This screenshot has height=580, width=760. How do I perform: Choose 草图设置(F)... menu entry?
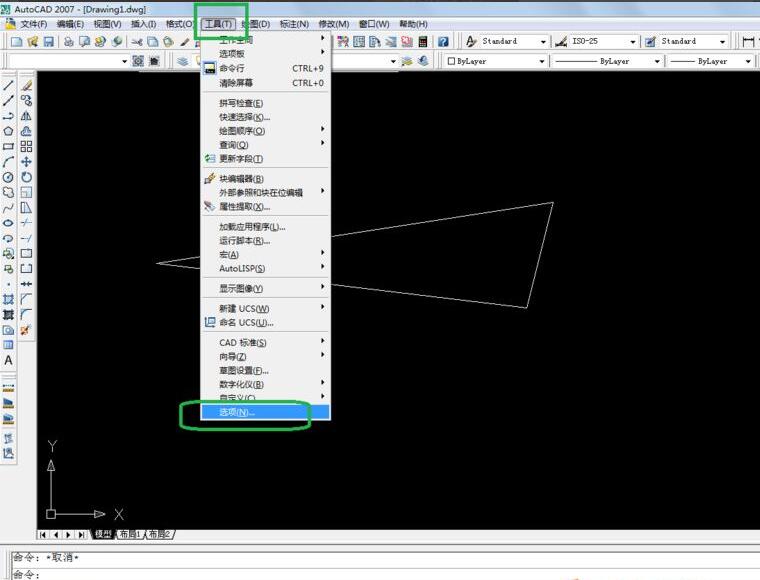[x=265, y=371]
